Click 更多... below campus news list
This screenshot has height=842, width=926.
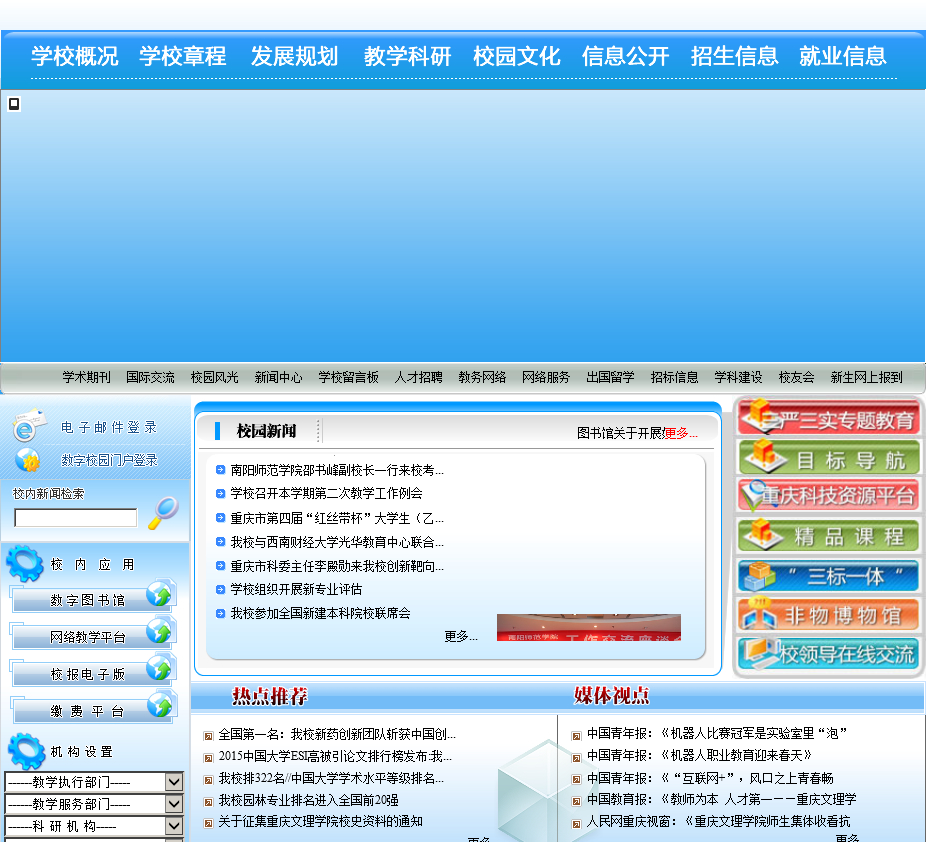click(x=461, y=636)
